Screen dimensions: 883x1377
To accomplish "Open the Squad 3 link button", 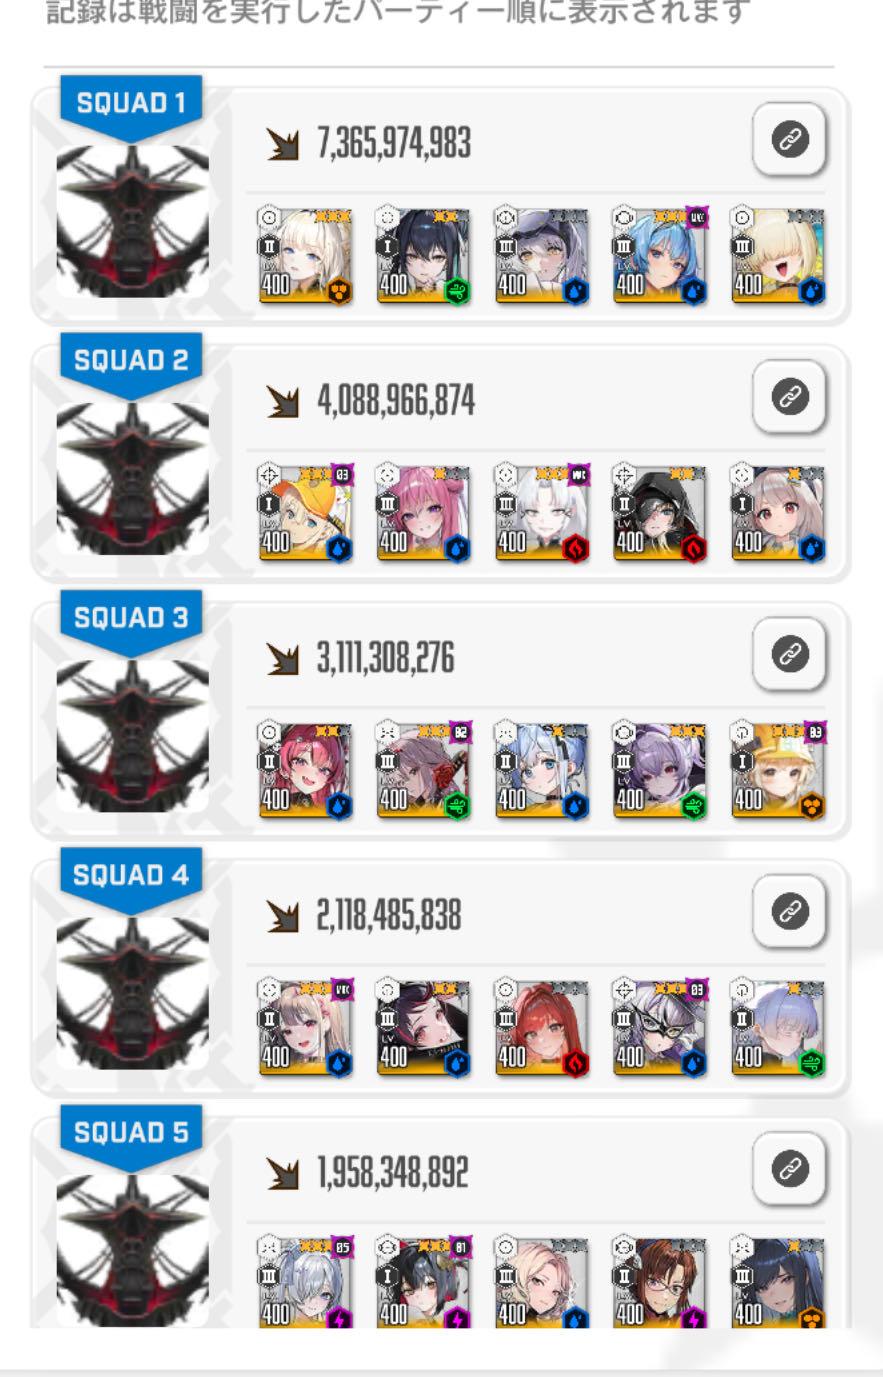I will [x=789, y=654].
